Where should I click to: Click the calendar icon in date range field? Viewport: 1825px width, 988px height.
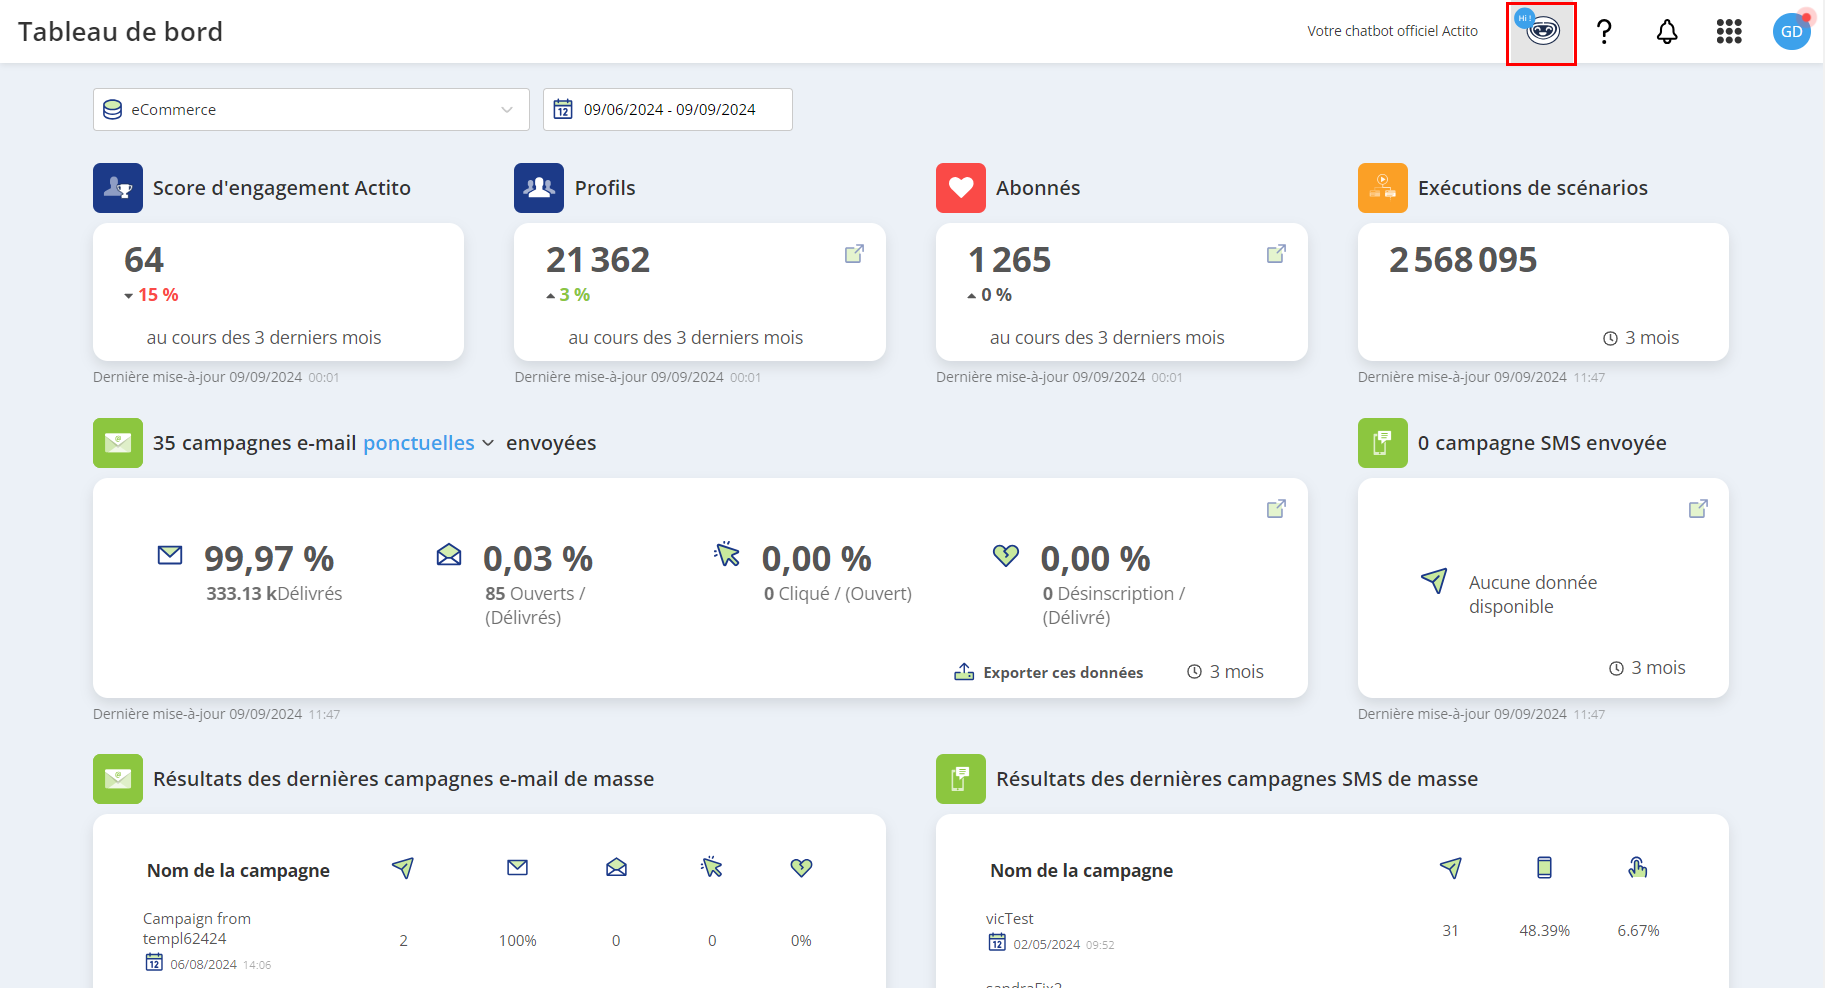[563, 109]
